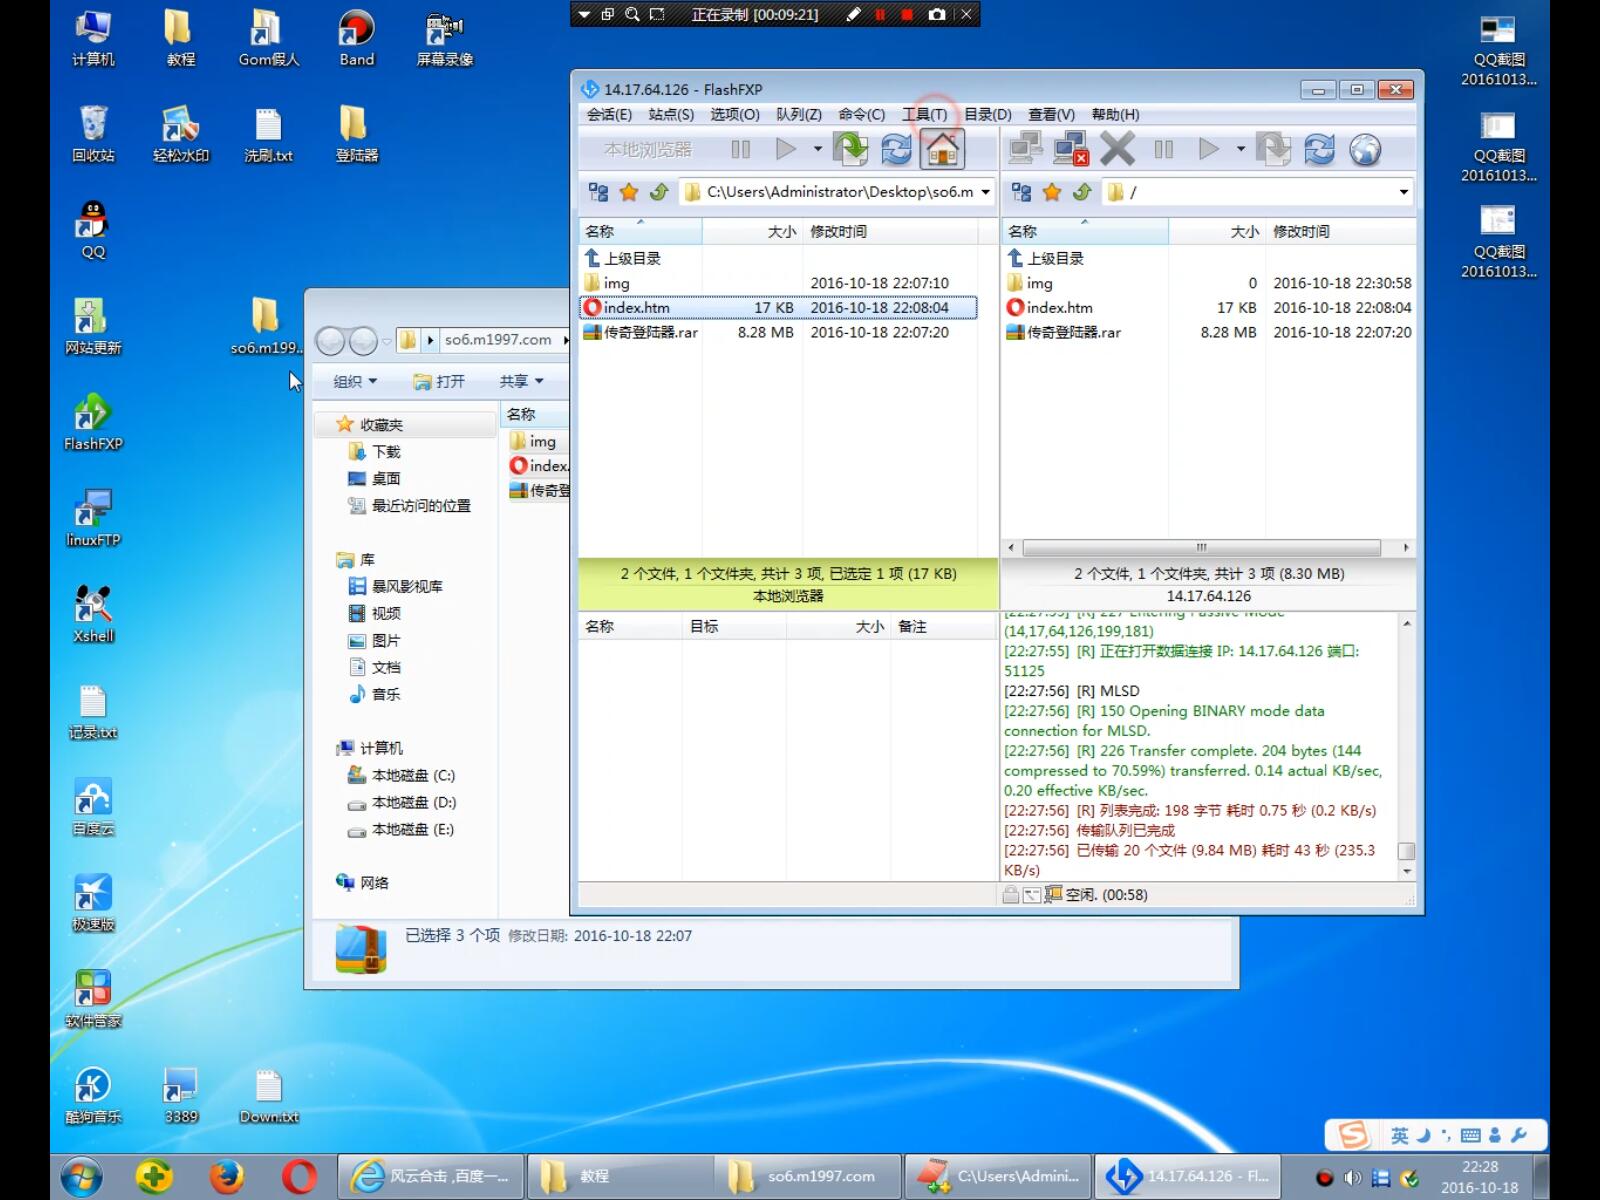Open 选项(O) menu

735,114
